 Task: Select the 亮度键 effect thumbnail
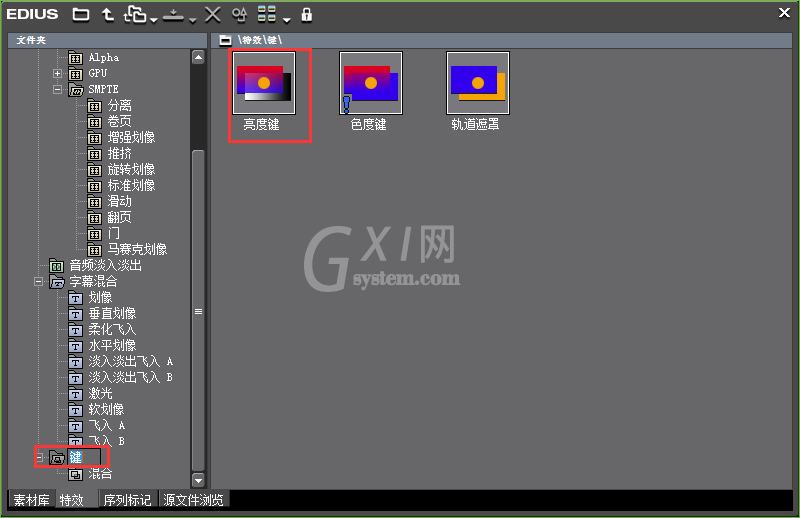264,83
